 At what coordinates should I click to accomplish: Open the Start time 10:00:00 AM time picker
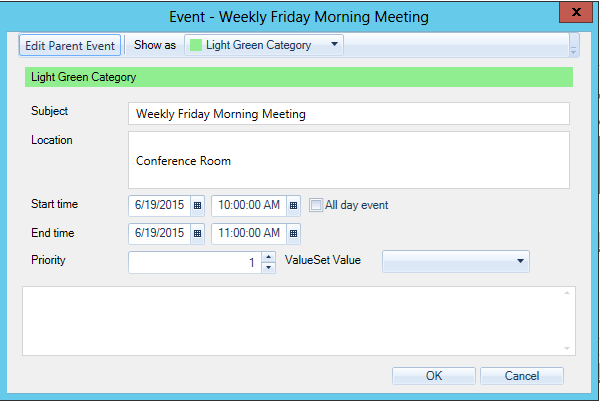[x=293, y=205]
